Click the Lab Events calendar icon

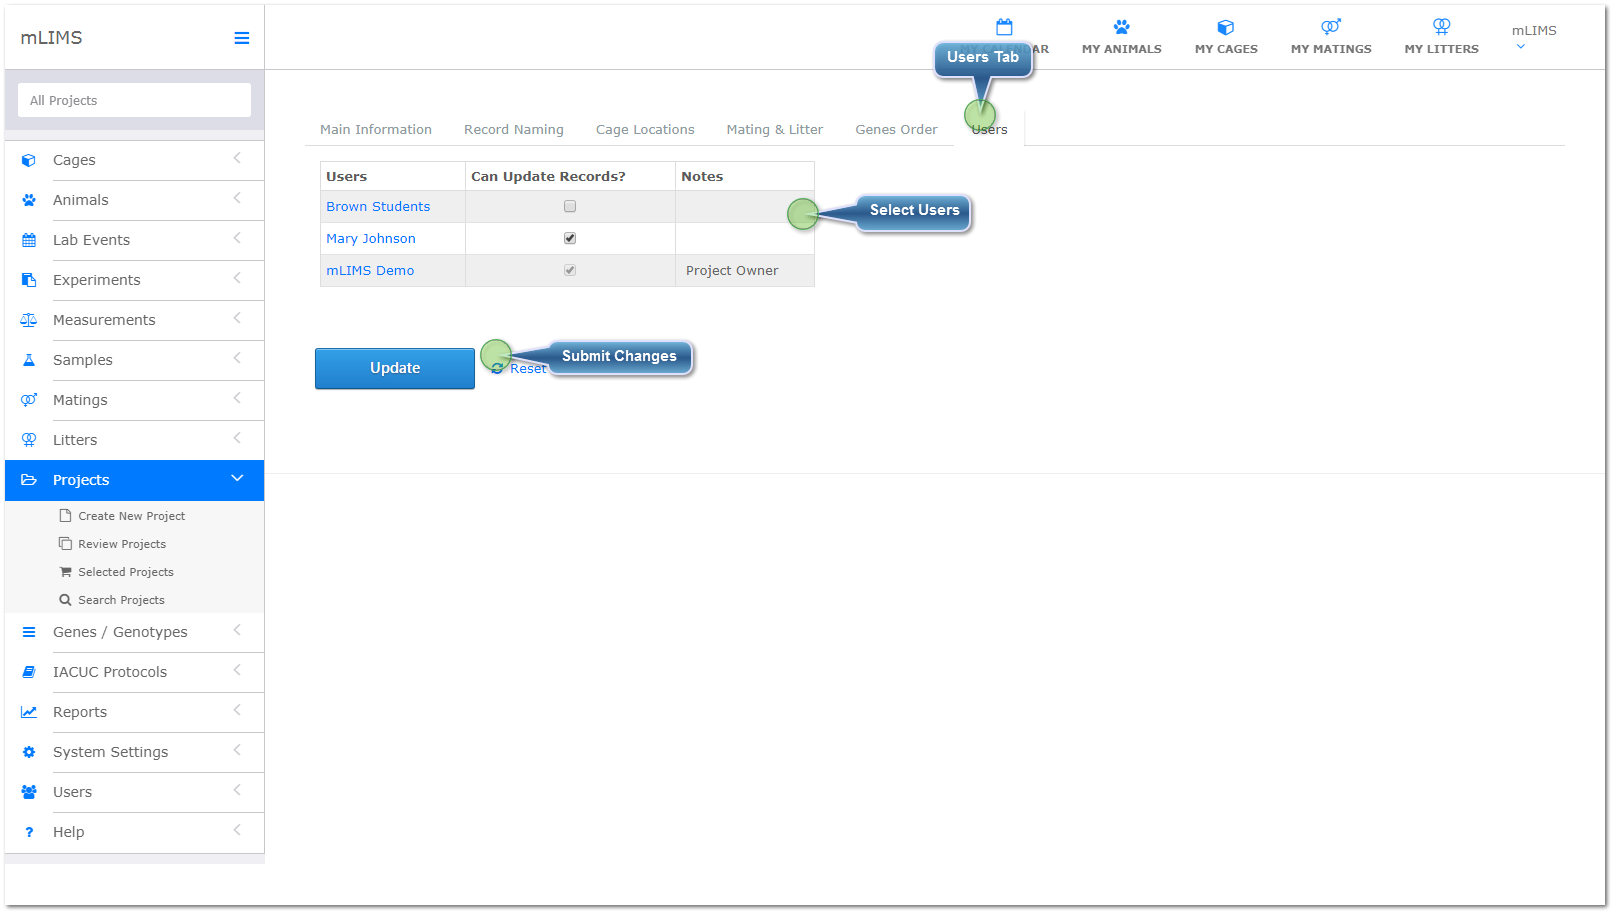click(29, 240)
